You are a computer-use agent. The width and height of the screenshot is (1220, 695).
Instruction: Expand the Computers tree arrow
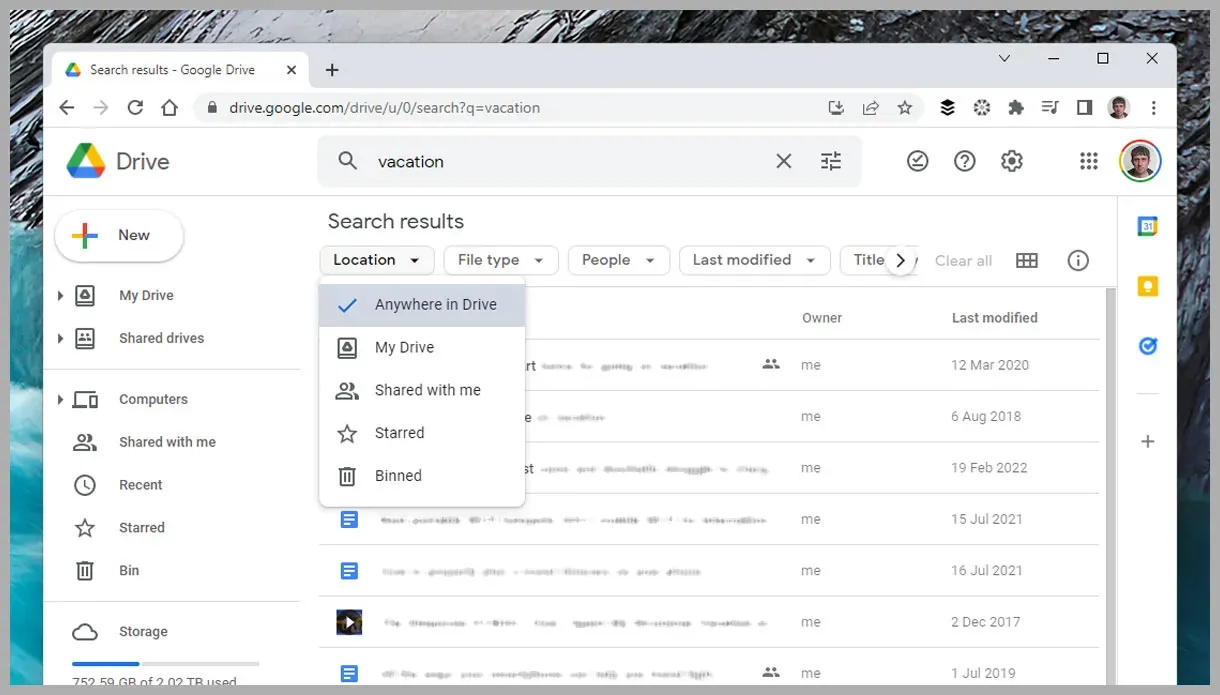pyautogui.click(x=60, y=399)
